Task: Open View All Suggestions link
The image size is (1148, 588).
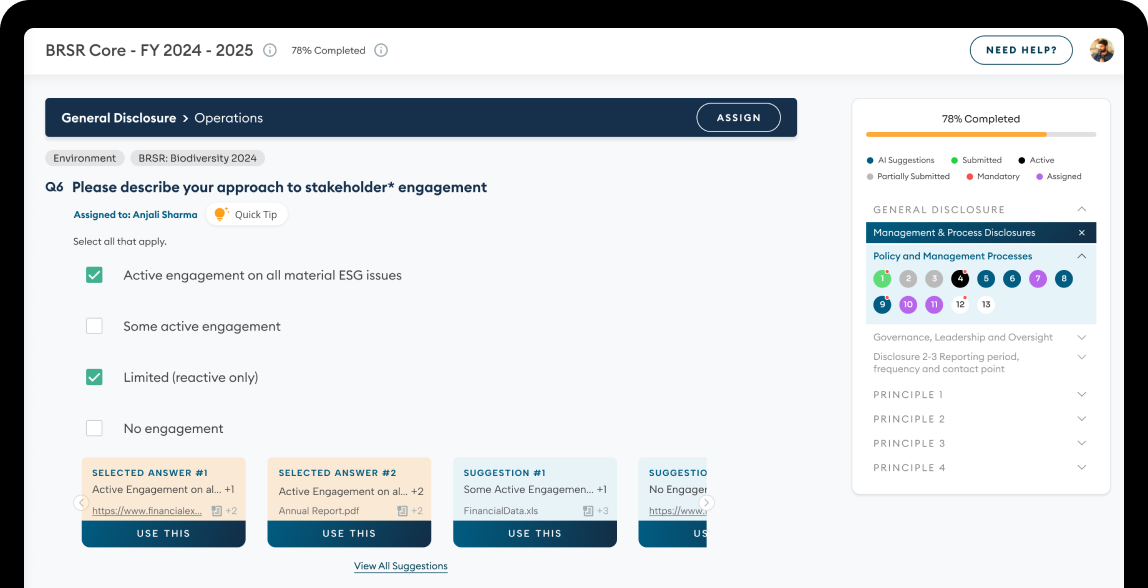Action: tap(400, 566)
